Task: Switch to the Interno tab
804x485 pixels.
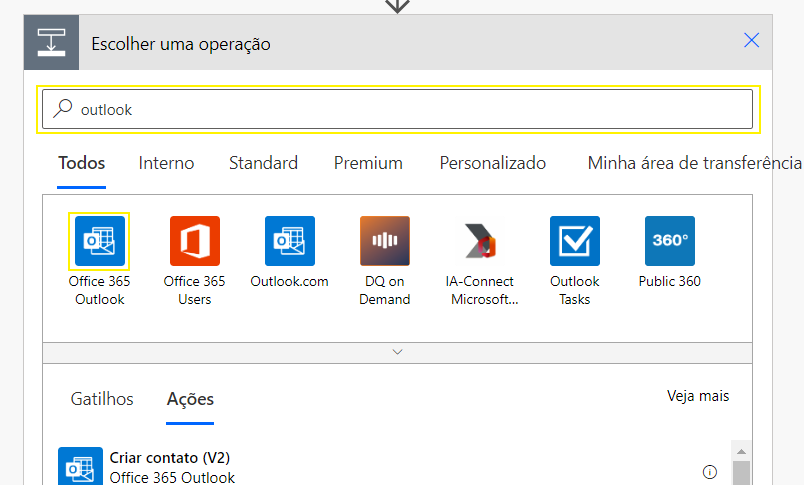Action: tap(166, 163)
